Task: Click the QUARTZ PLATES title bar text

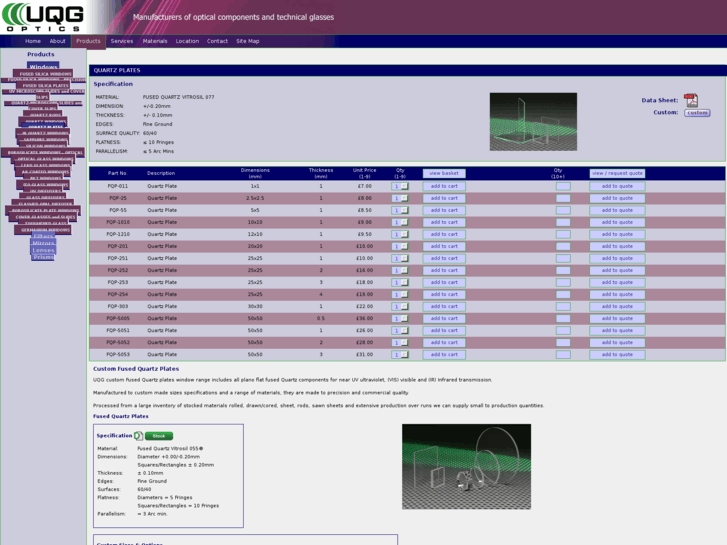Action: coord(117,71)
